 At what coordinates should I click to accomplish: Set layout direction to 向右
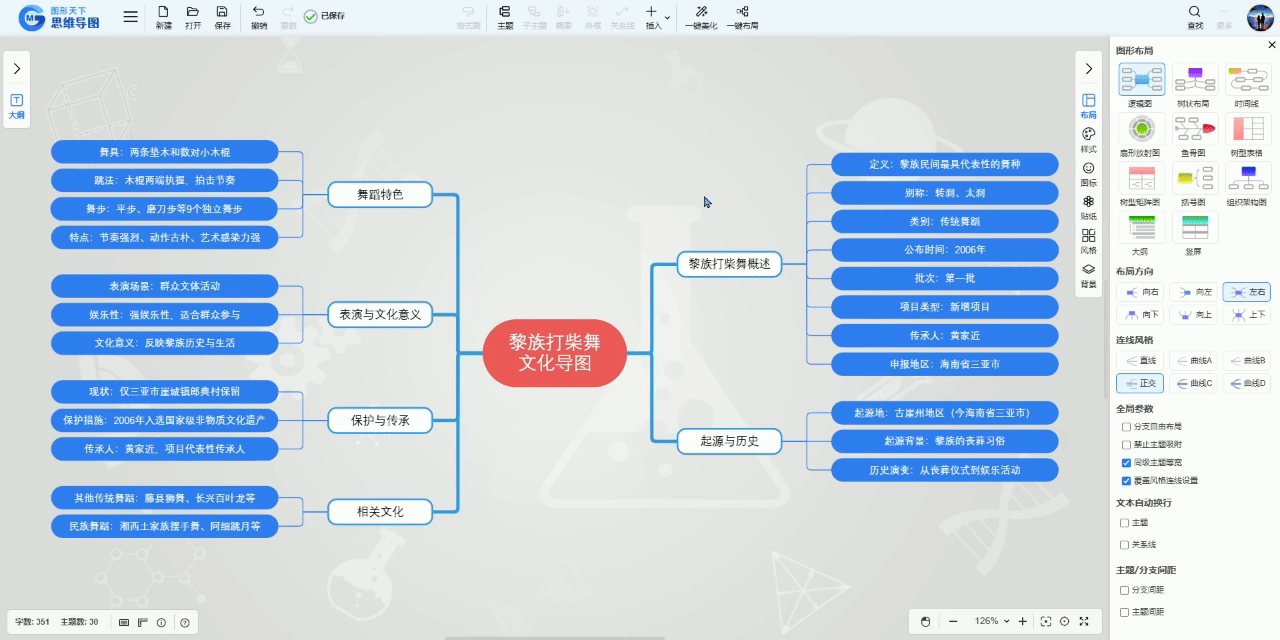click(1141, 291)
